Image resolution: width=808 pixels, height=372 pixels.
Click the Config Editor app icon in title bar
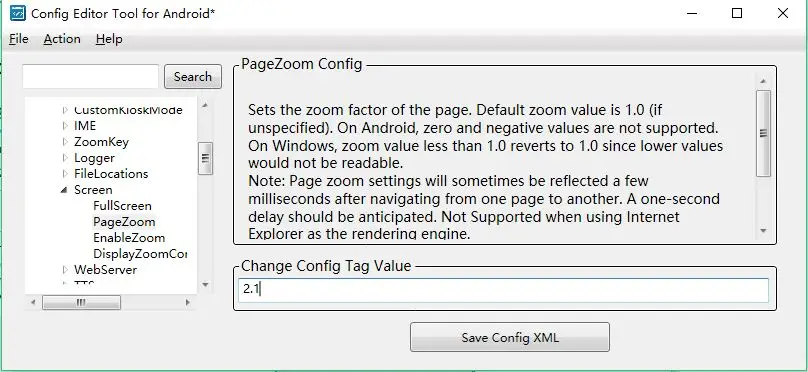[18, 13]
